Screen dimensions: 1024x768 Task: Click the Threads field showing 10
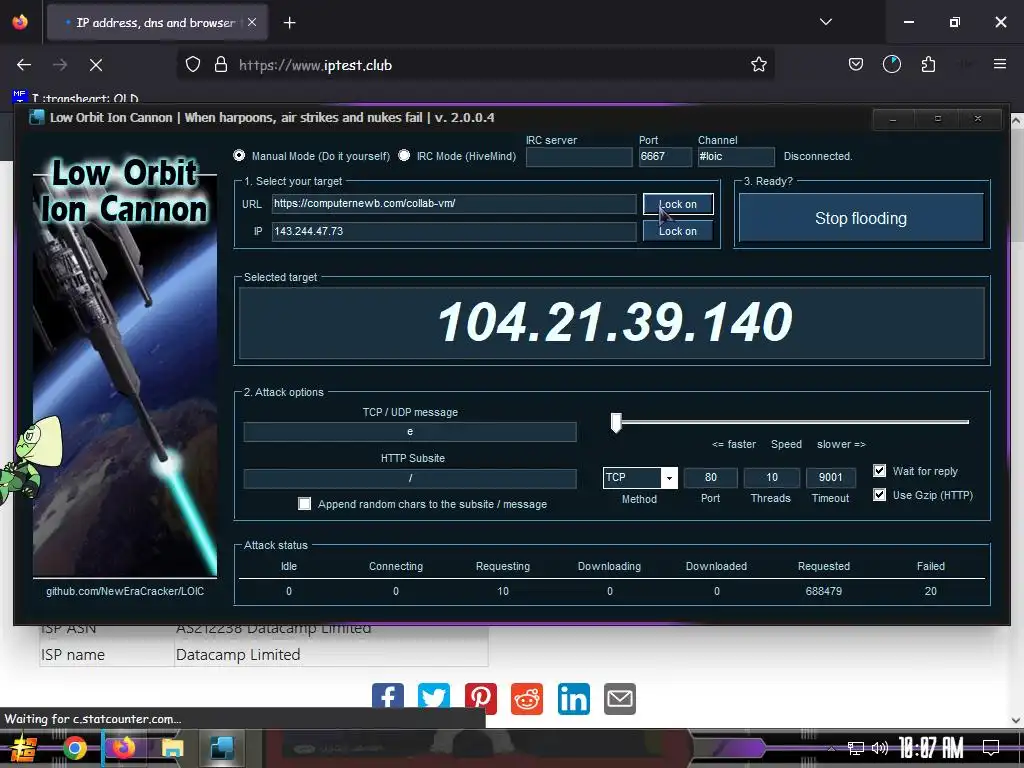(x=771, y=477)
